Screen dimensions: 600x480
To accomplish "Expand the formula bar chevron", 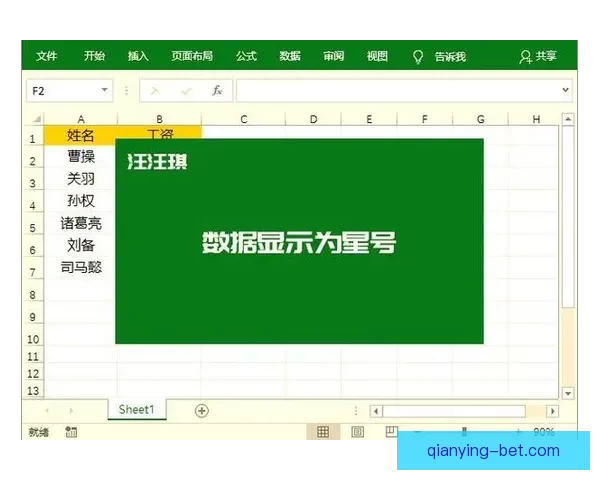I will (566, 90).
